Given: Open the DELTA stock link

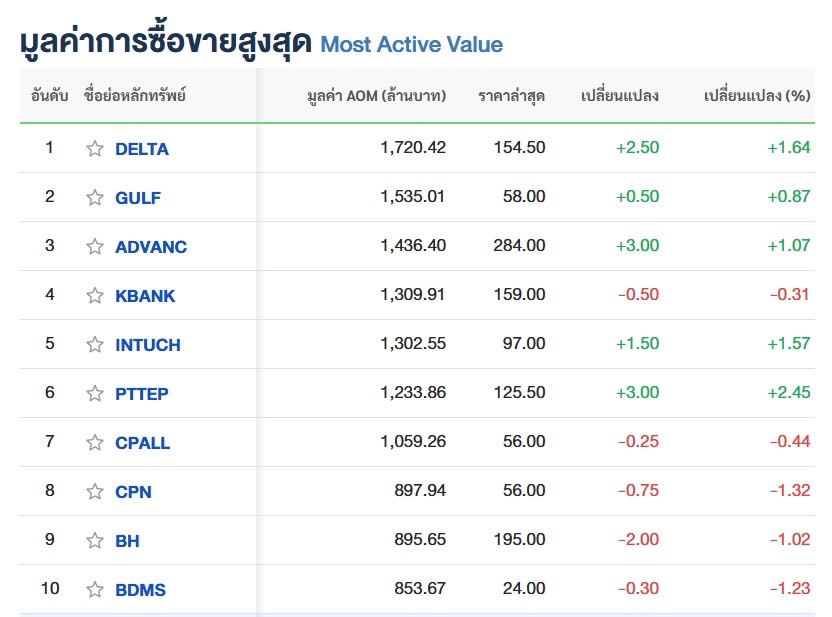Looking at the screenshot, I should pos(142,149).
